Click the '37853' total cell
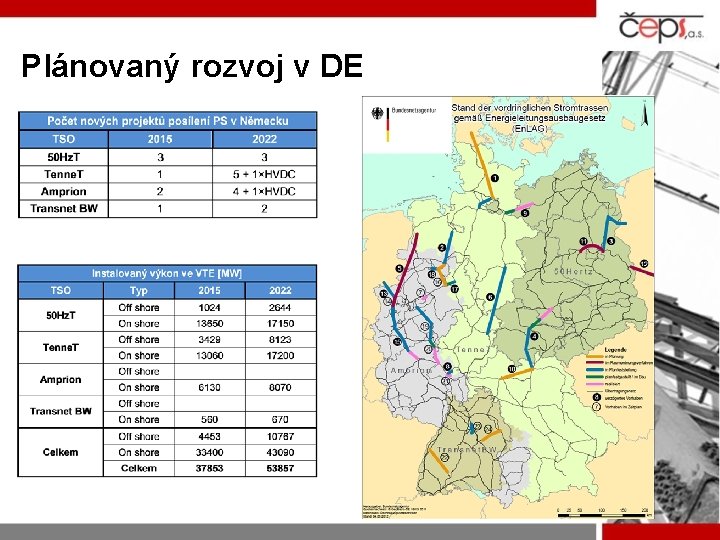 tap(209, 468)
